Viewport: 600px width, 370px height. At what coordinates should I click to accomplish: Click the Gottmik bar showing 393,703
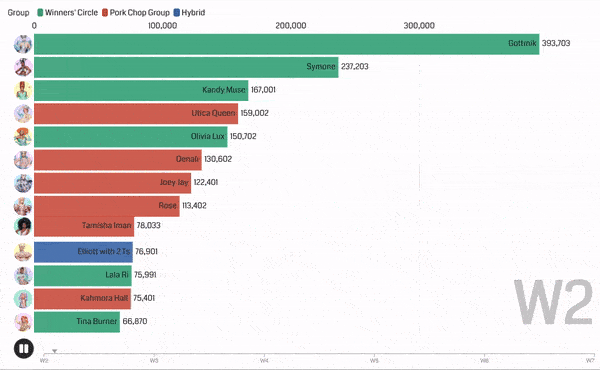pyautogui.click(x=287, y=44)
